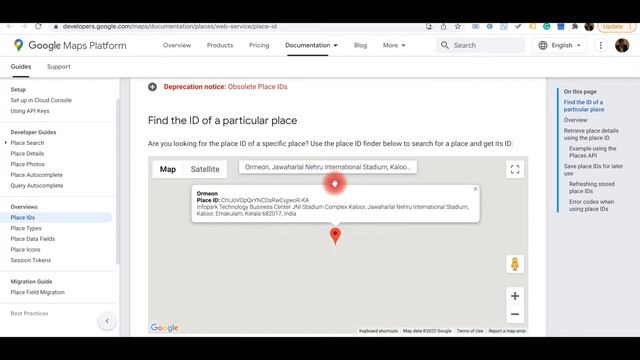640x360 pixels.
Task: Jump to Retrieve place details section
Action: pyautogui.click(x=591, y=134)
